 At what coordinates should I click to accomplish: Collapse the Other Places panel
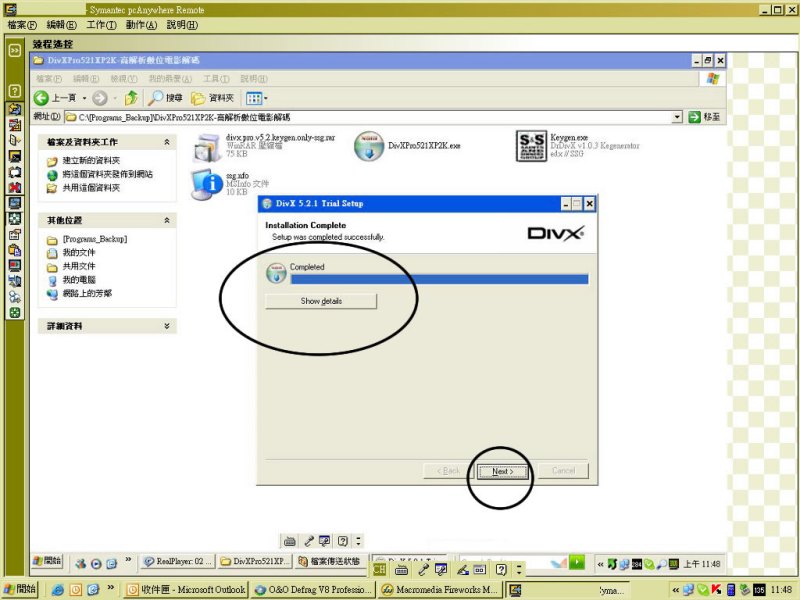tap(167, 220)
